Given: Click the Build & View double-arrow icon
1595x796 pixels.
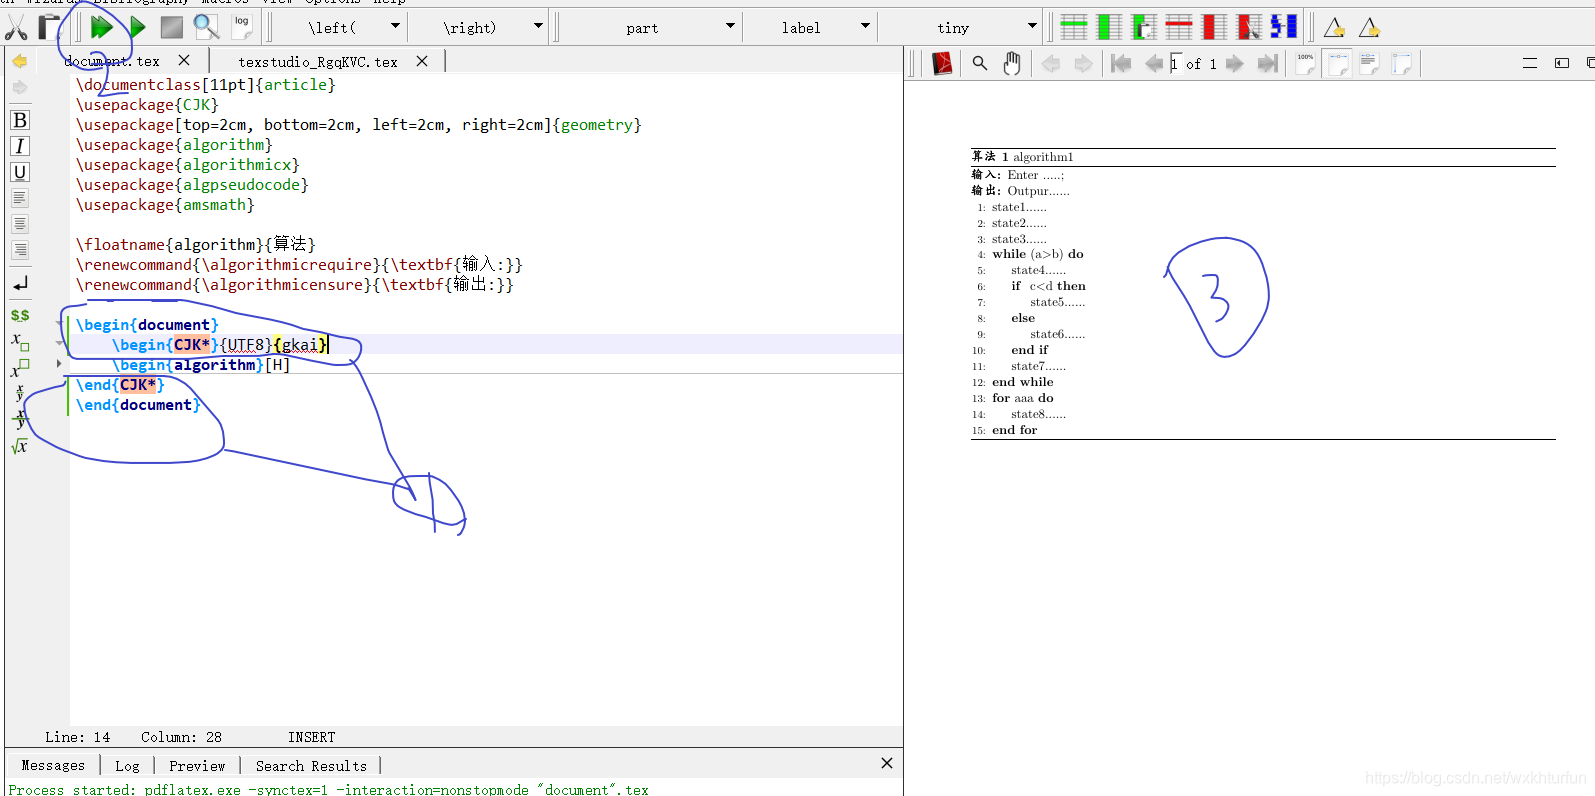Looking at the screenshot, I should (x=102, y=27).
